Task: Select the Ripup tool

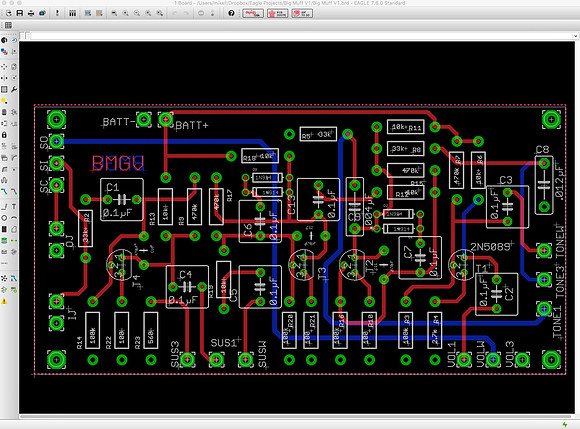Action: tap(14, 192)
